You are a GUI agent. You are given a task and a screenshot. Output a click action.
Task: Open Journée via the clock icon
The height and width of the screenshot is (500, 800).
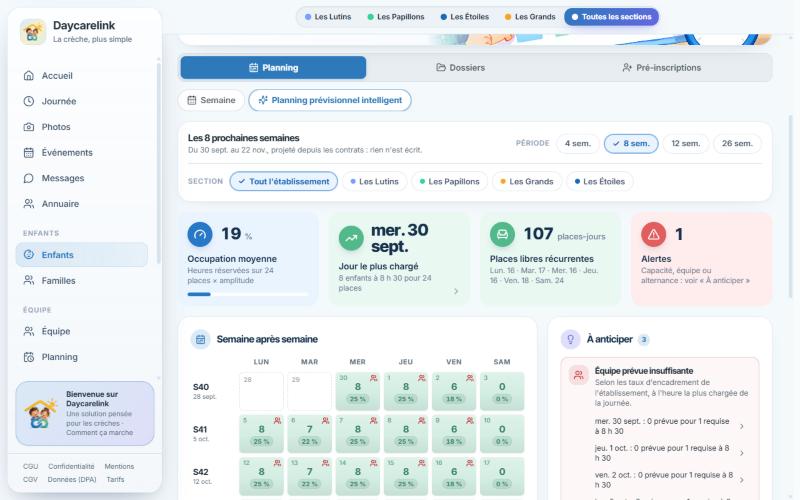29,101
